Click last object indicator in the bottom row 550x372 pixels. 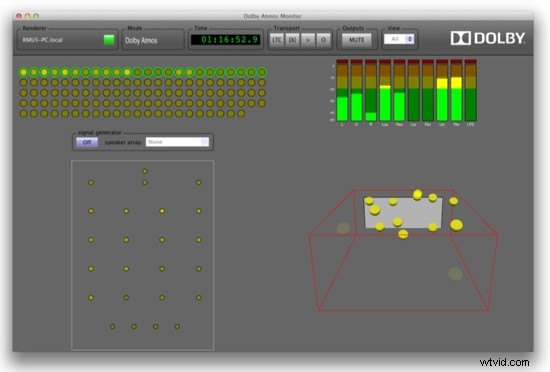[241, 114]
